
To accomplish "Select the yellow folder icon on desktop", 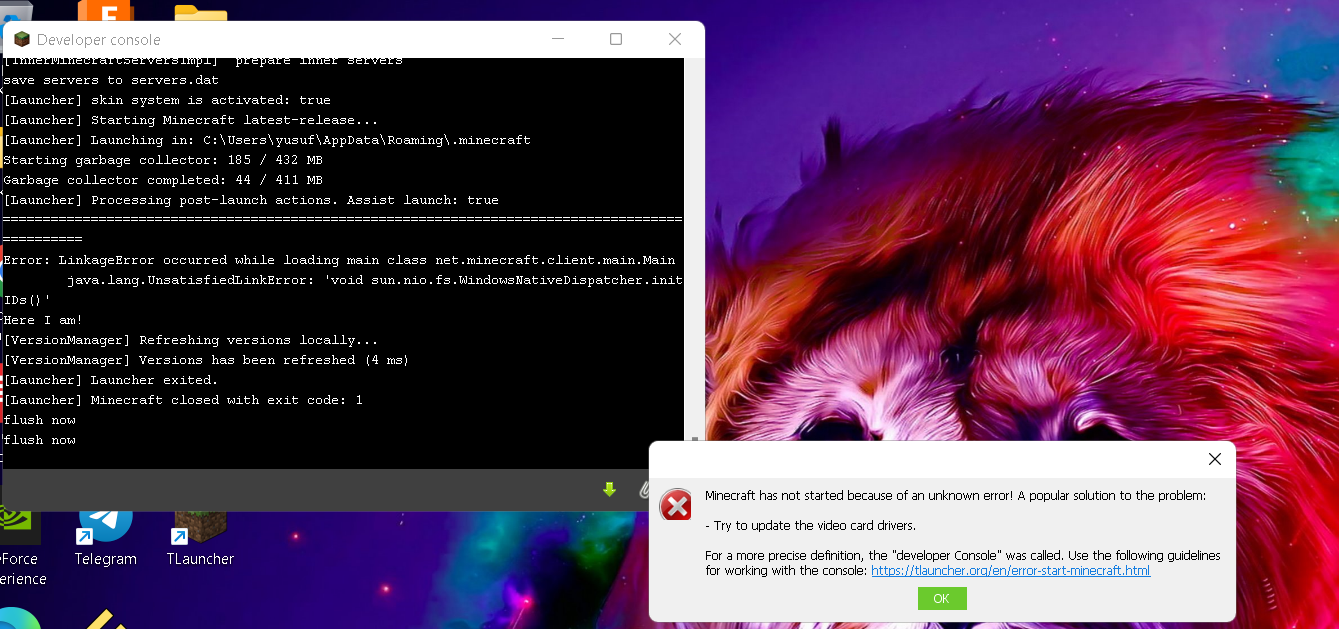I will tap(200, 13).
